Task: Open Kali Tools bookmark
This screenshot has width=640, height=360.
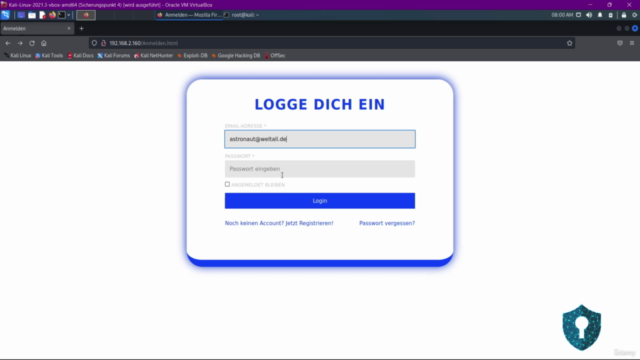Action: pyautogui.click(x=49, y=56)
